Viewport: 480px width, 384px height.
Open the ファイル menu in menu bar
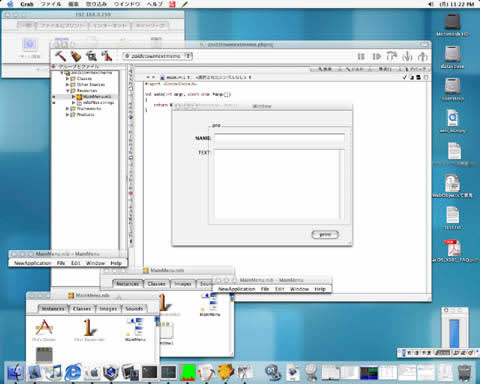coord(51,4)
